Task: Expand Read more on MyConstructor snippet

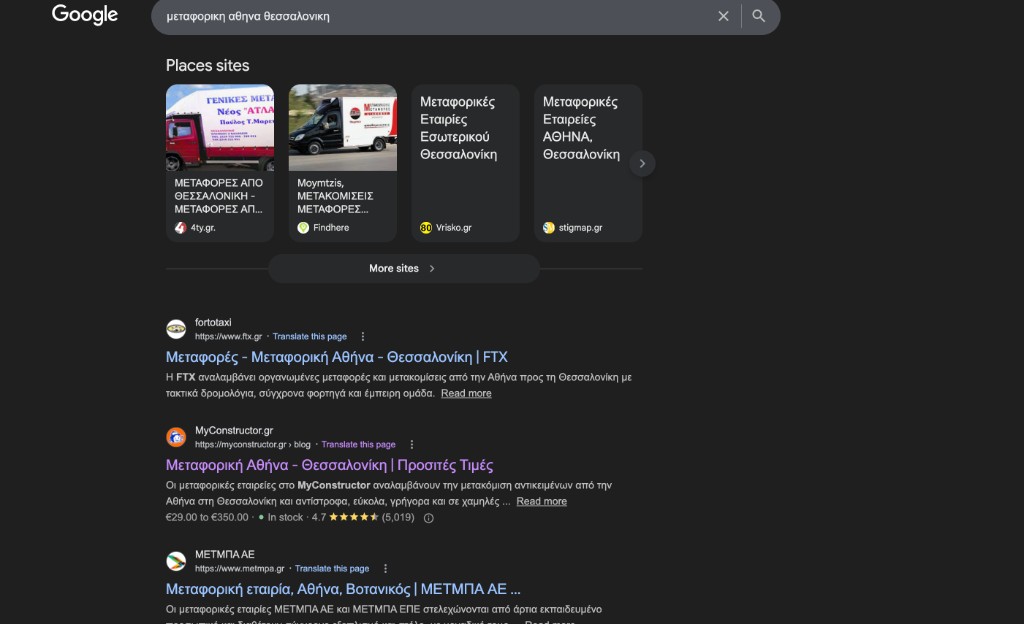Action: click(x=541, y=502)
